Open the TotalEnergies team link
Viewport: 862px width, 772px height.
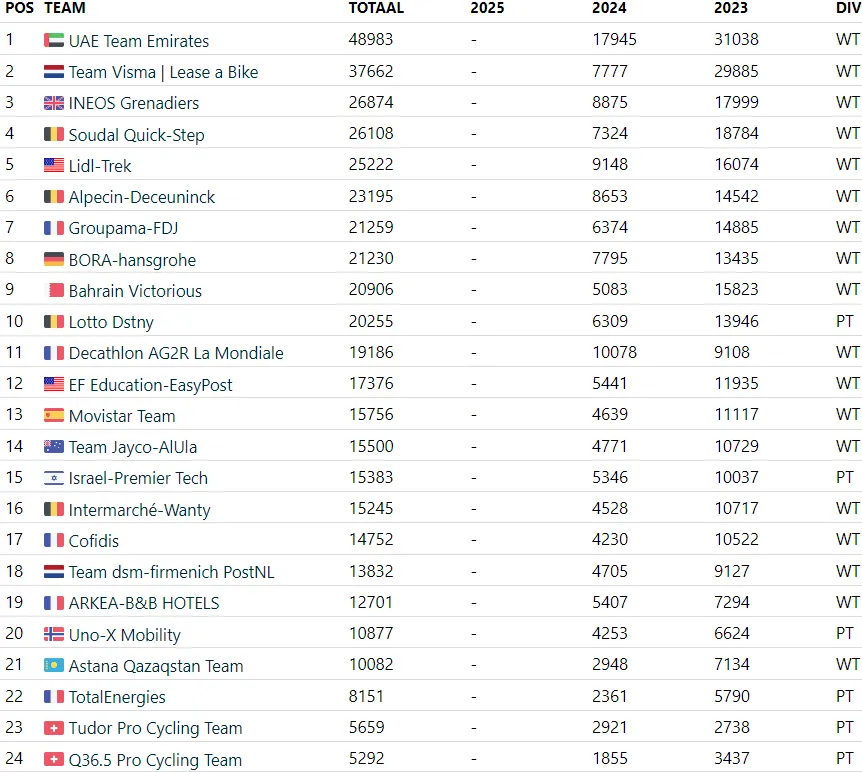tap(117, 697)
